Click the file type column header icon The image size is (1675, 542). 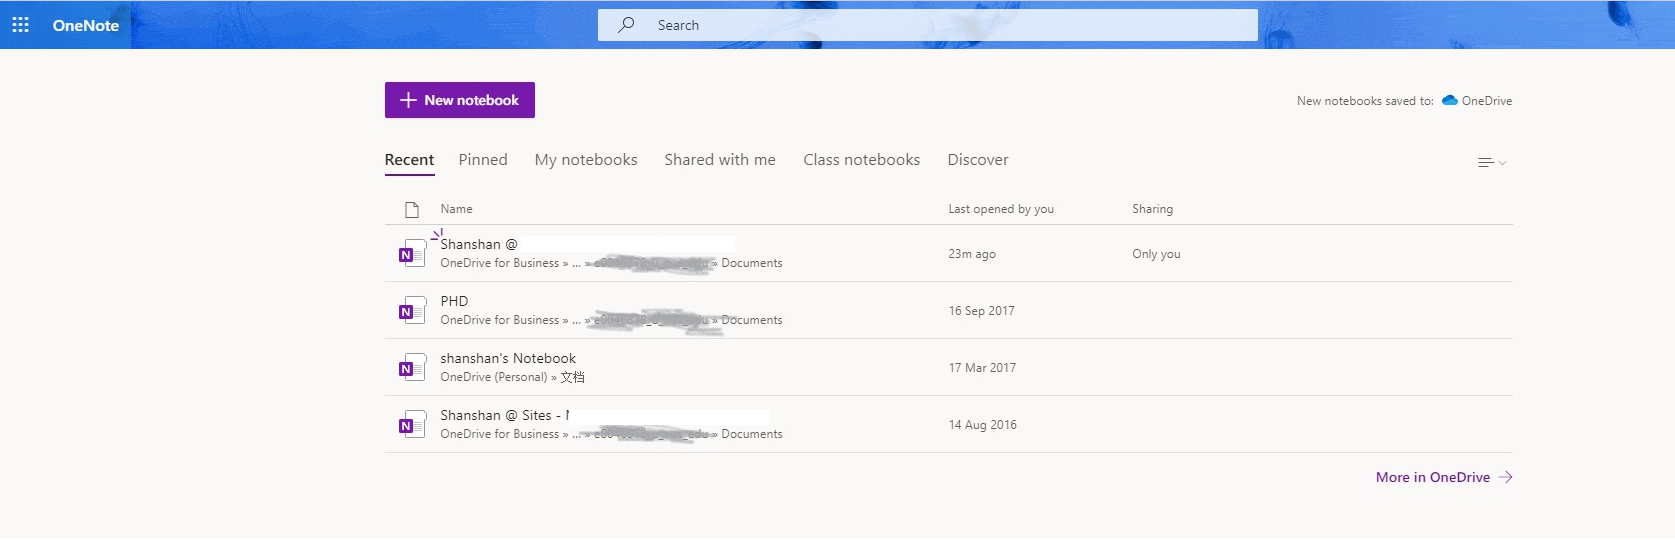point(411,210)
